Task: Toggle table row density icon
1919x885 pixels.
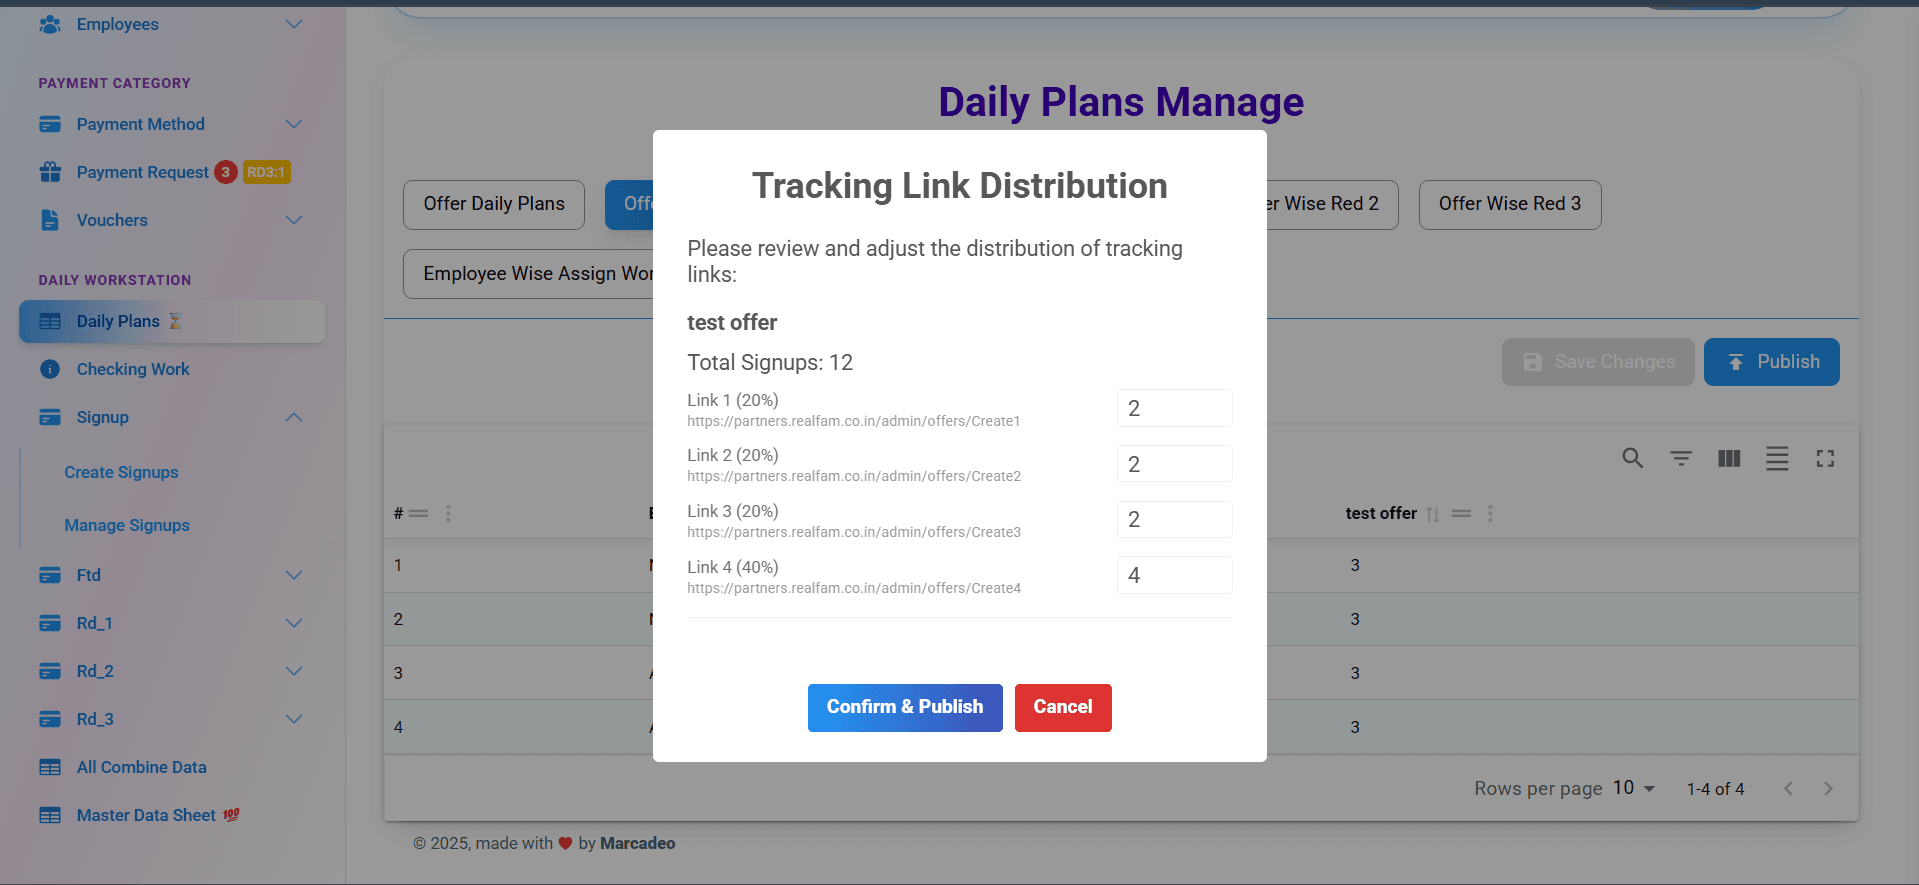Action: pyautogui.click(x=1777, y=458)
